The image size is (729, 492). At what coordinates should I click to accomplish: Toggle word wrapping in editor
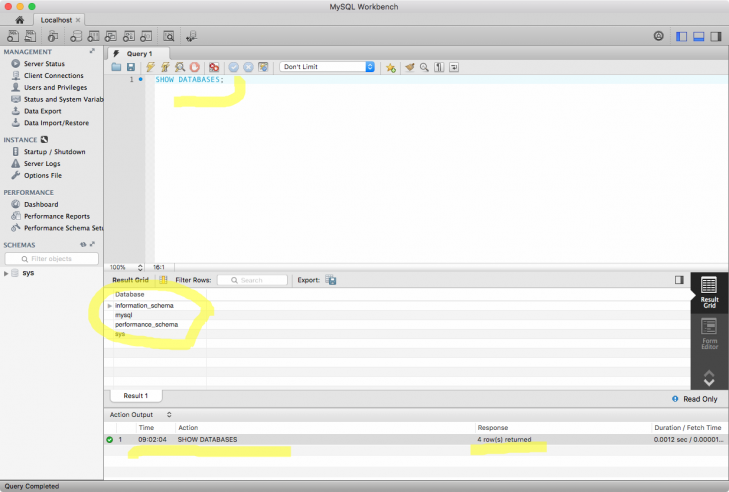tap(454, 67)
